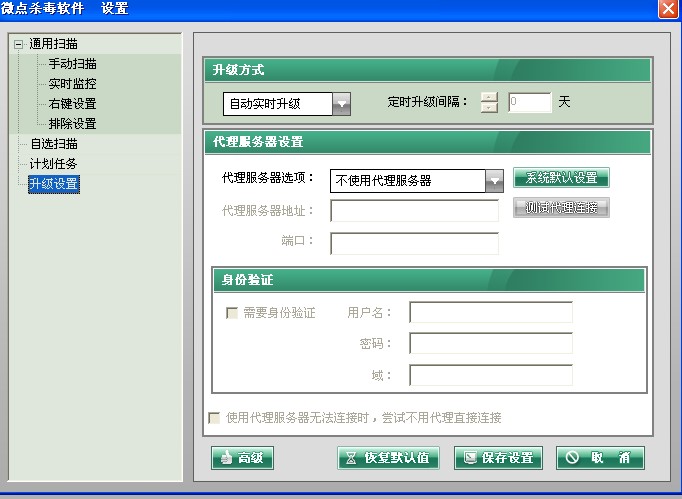Click the 系统默认设置 button
The image size is (682, 499).
point(561,178)
